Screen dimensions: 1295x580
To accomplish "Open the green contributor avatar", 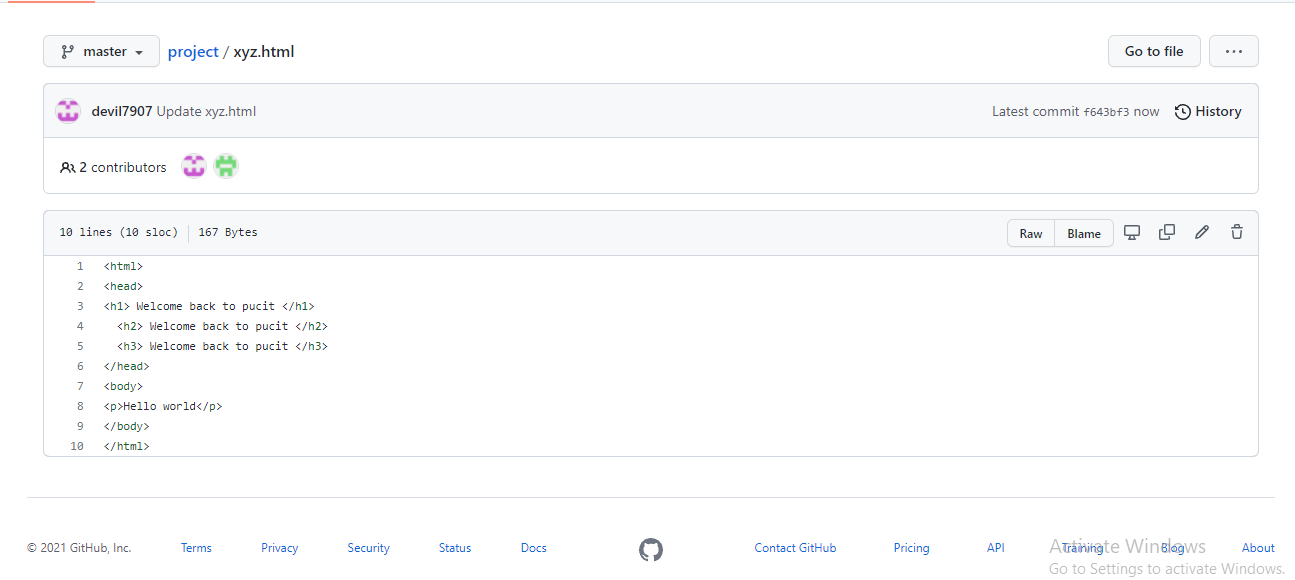I will (x=226, y=167).
